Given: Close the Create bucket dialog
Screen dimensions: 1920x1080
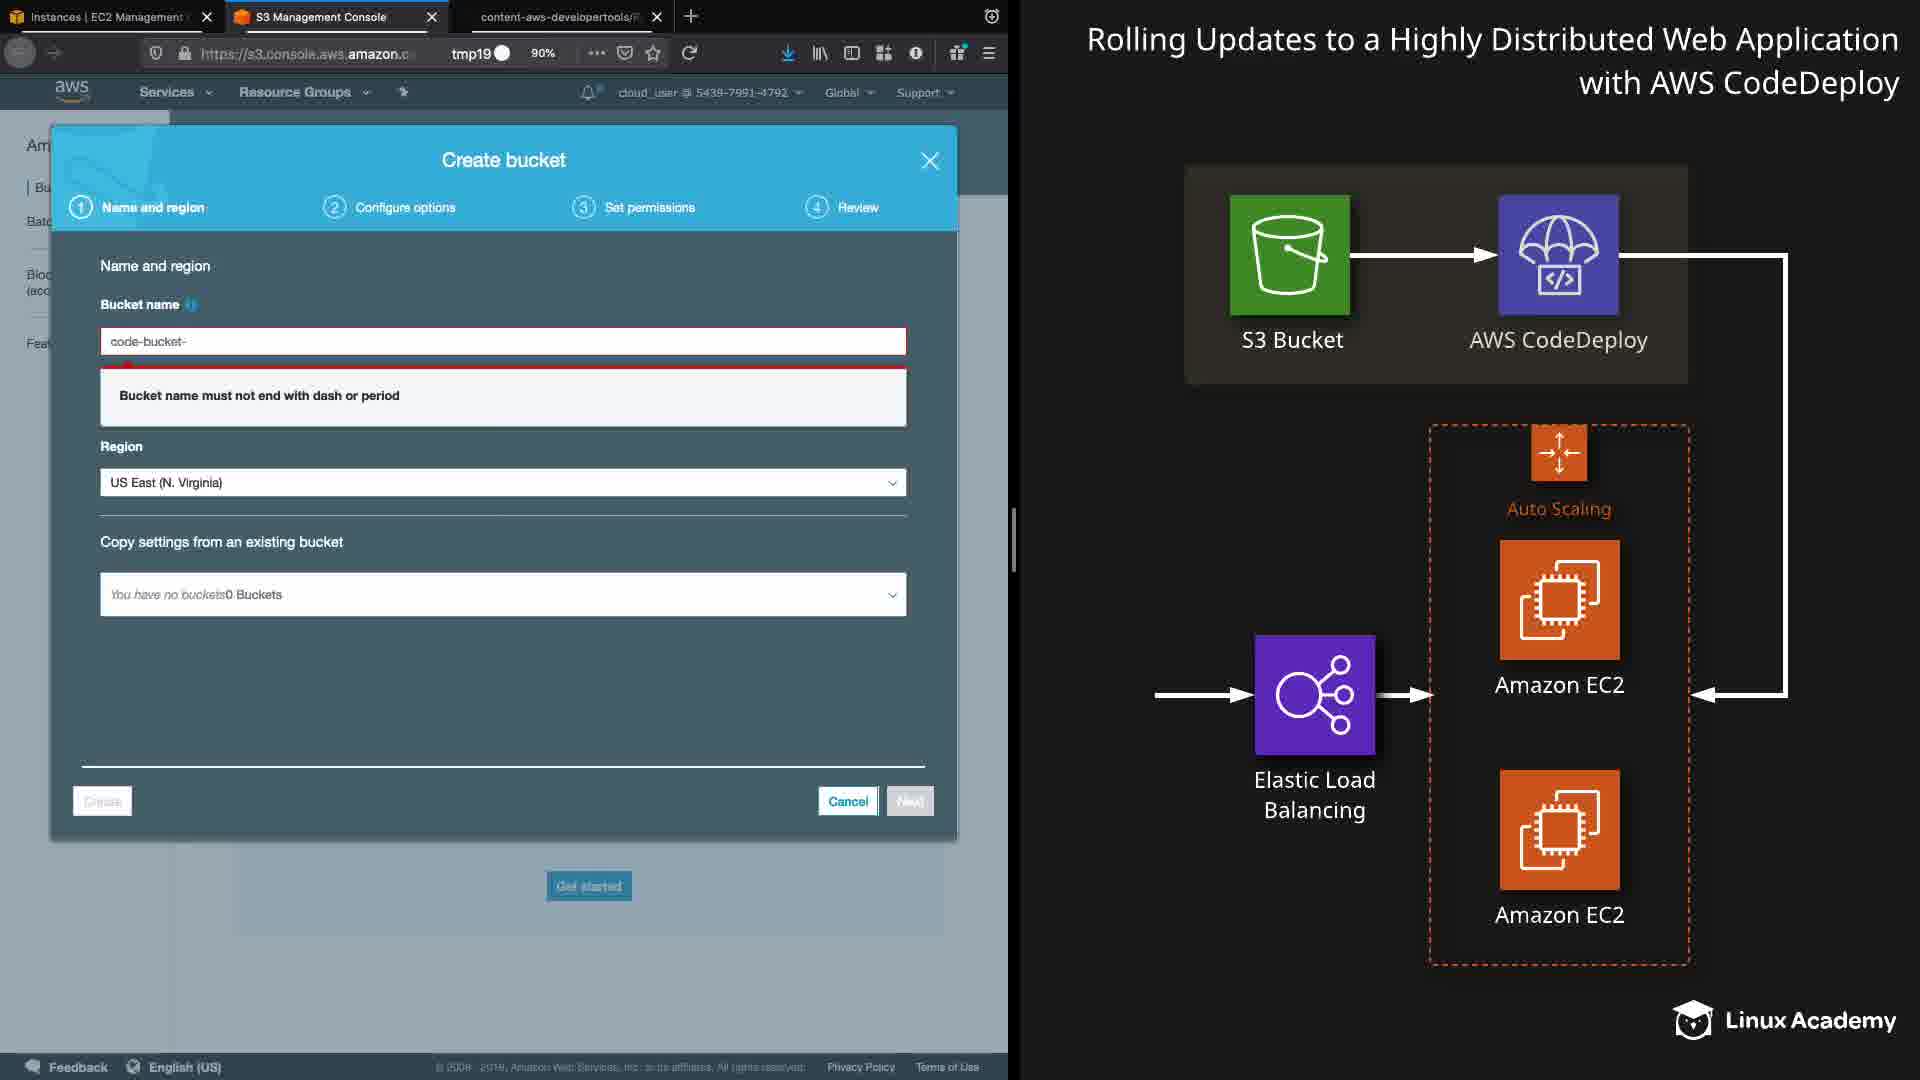Looking at the screenshot, I should coord(929,161).
